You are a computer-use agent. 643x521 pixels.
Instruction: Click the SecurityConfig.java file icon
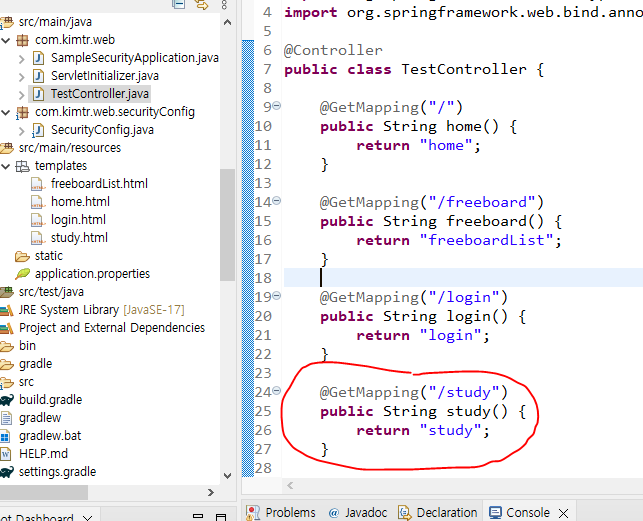pos(38,130)
